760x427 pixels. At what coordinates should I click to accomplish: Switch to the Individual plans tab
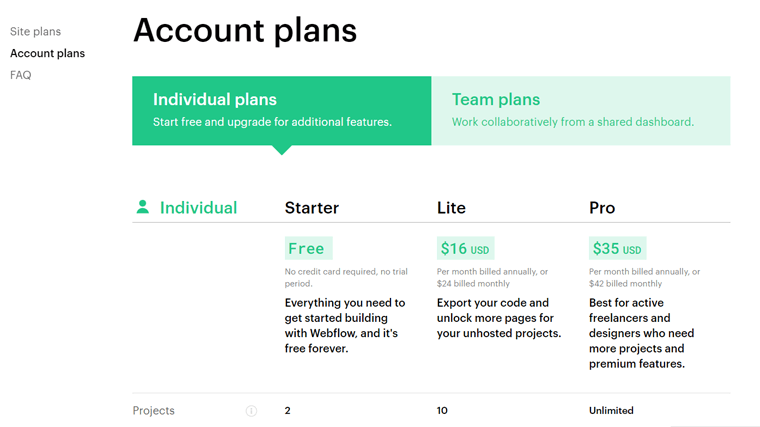[x=281, y=110]
